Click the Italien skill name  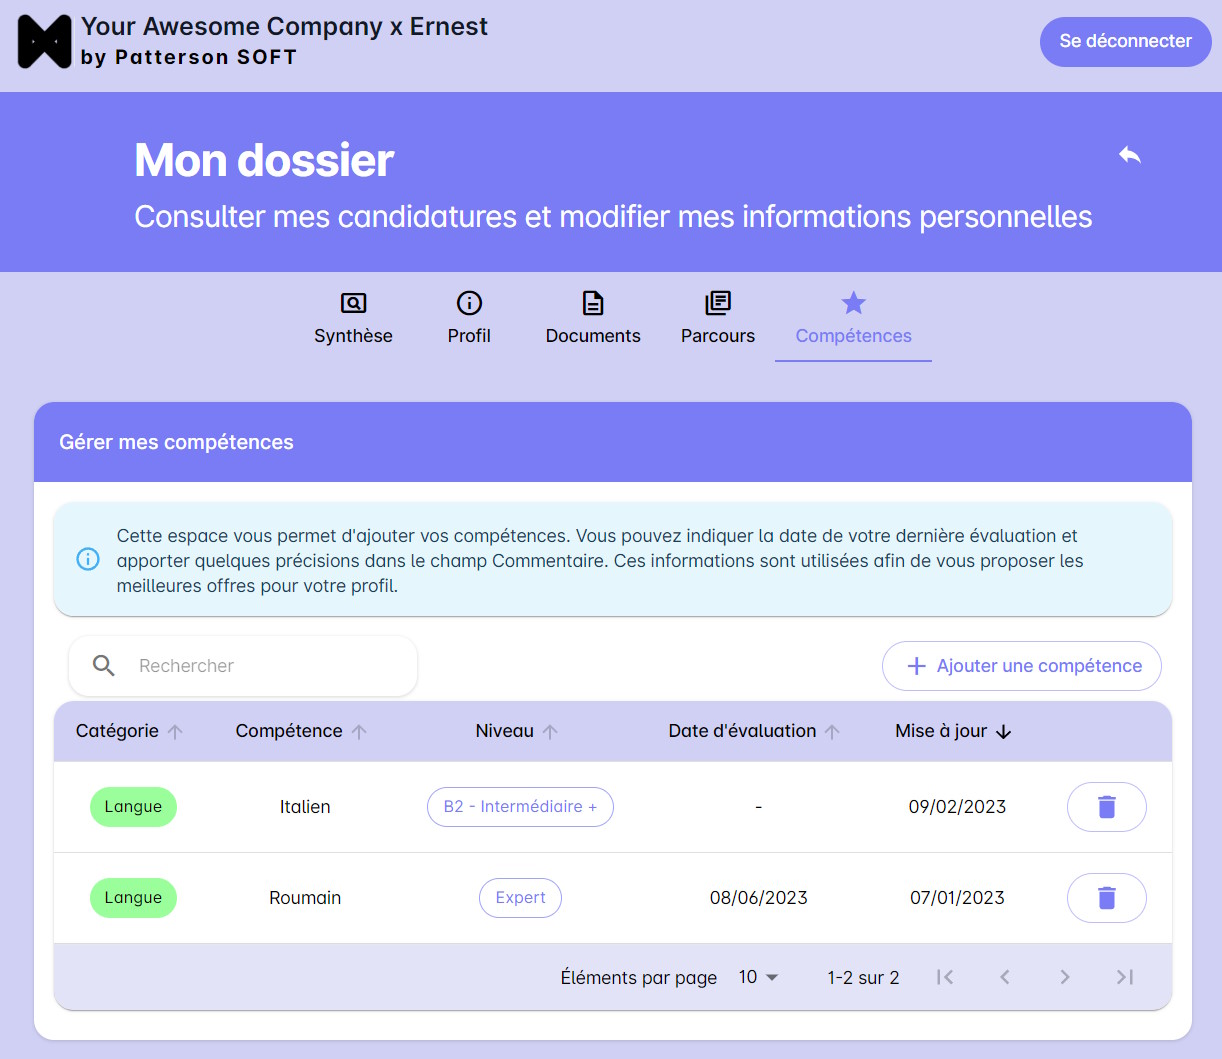[305, 807]
